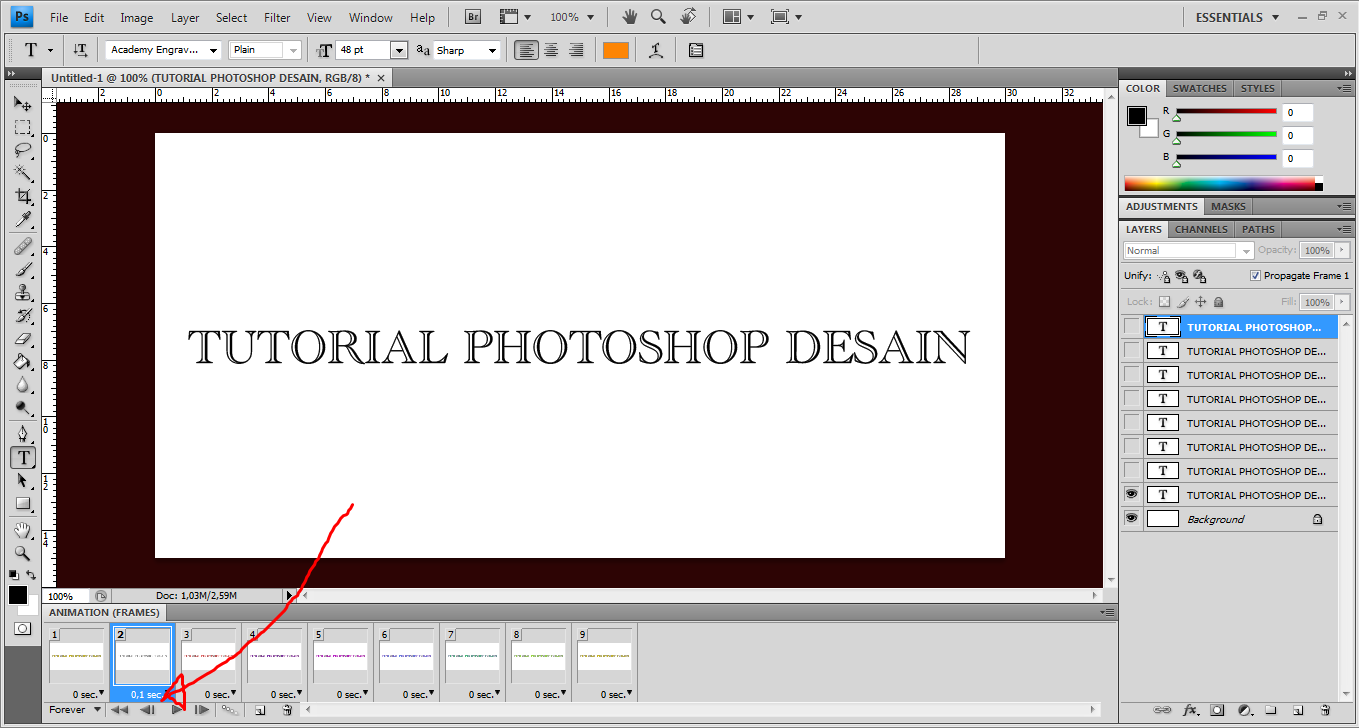1359x728 pixels.
Task: Open the font style dropdown showing Plain
Action: click(293, 50)
